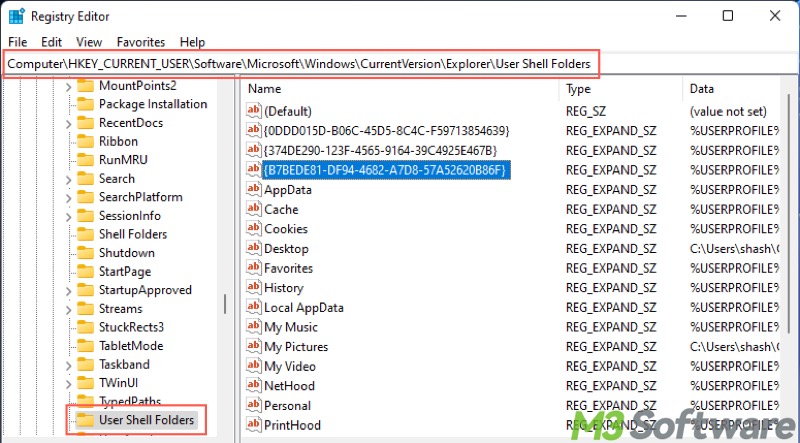Viewport: 800px width, 443px height.
Task: Expand the Streams key
Action: tap(68, 309)
